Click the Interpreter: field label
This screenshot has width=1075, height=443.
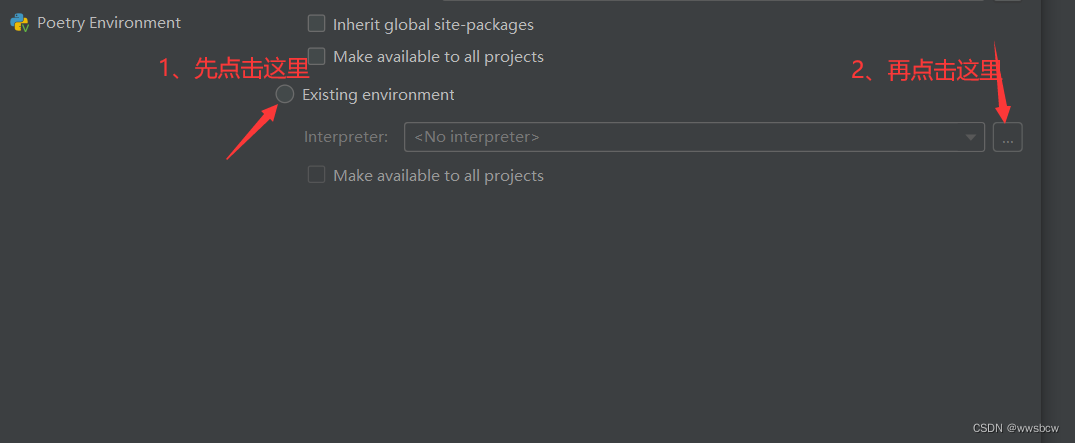point(346,137)
